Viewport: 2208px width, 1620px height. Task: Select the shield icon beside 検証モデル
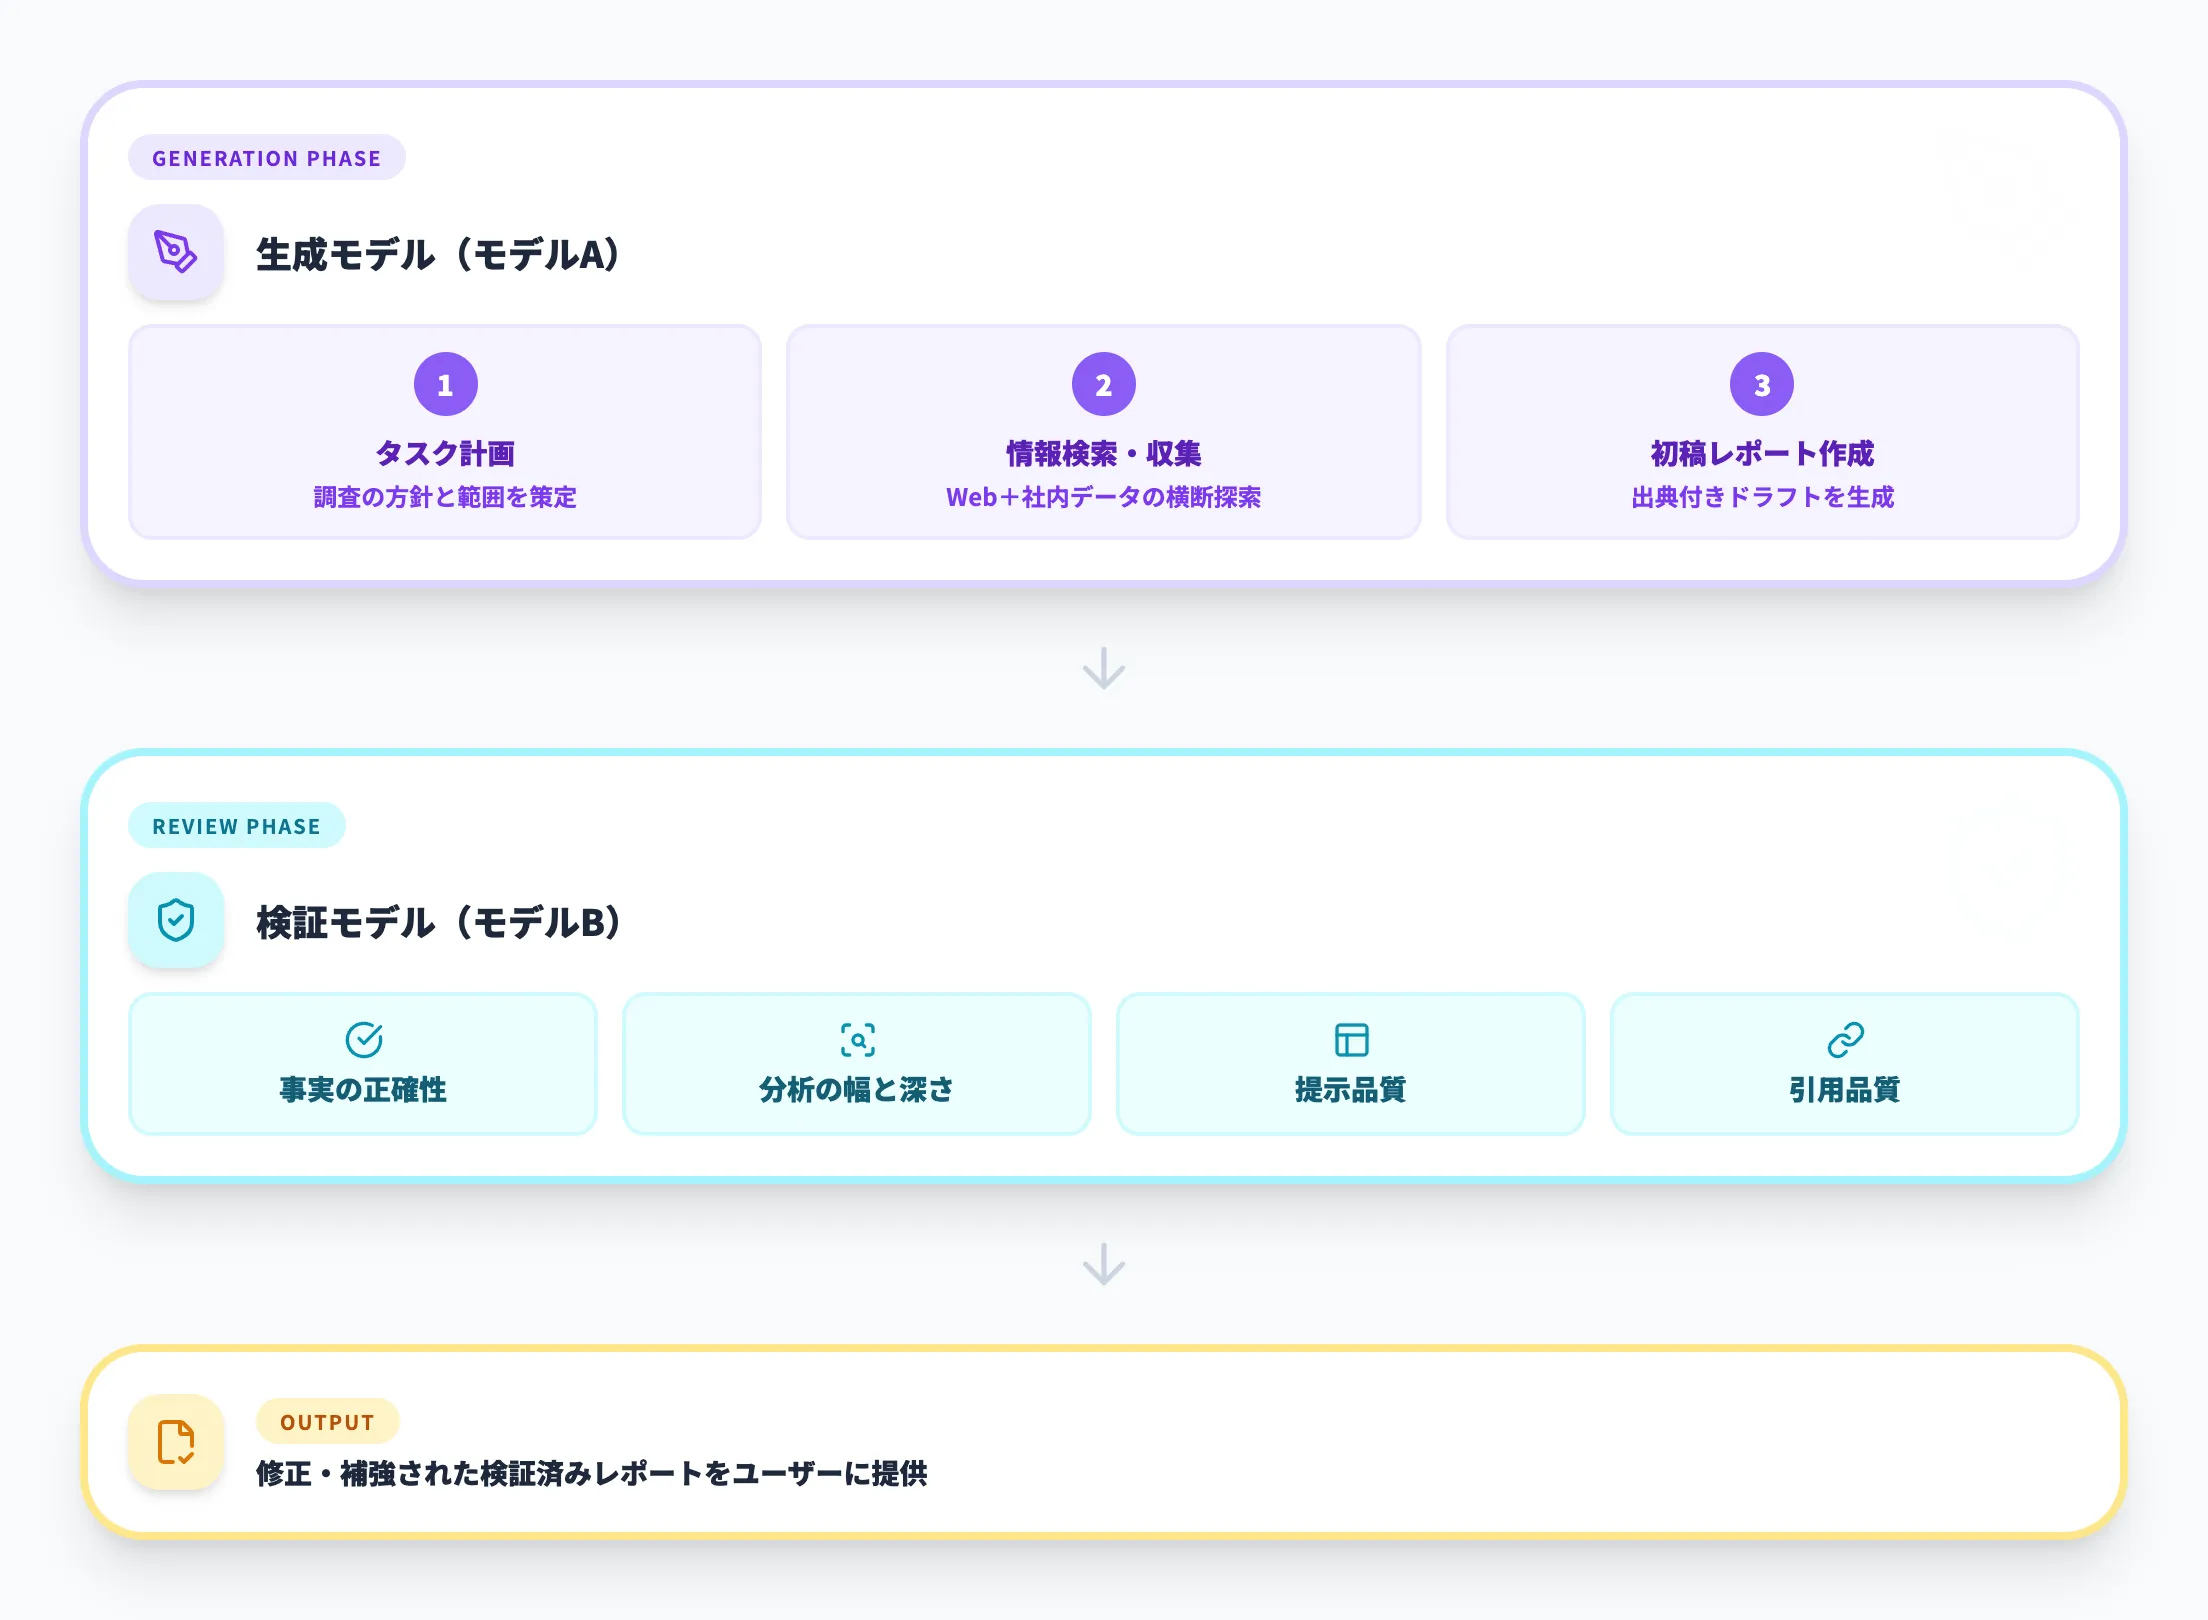(175, 920)
